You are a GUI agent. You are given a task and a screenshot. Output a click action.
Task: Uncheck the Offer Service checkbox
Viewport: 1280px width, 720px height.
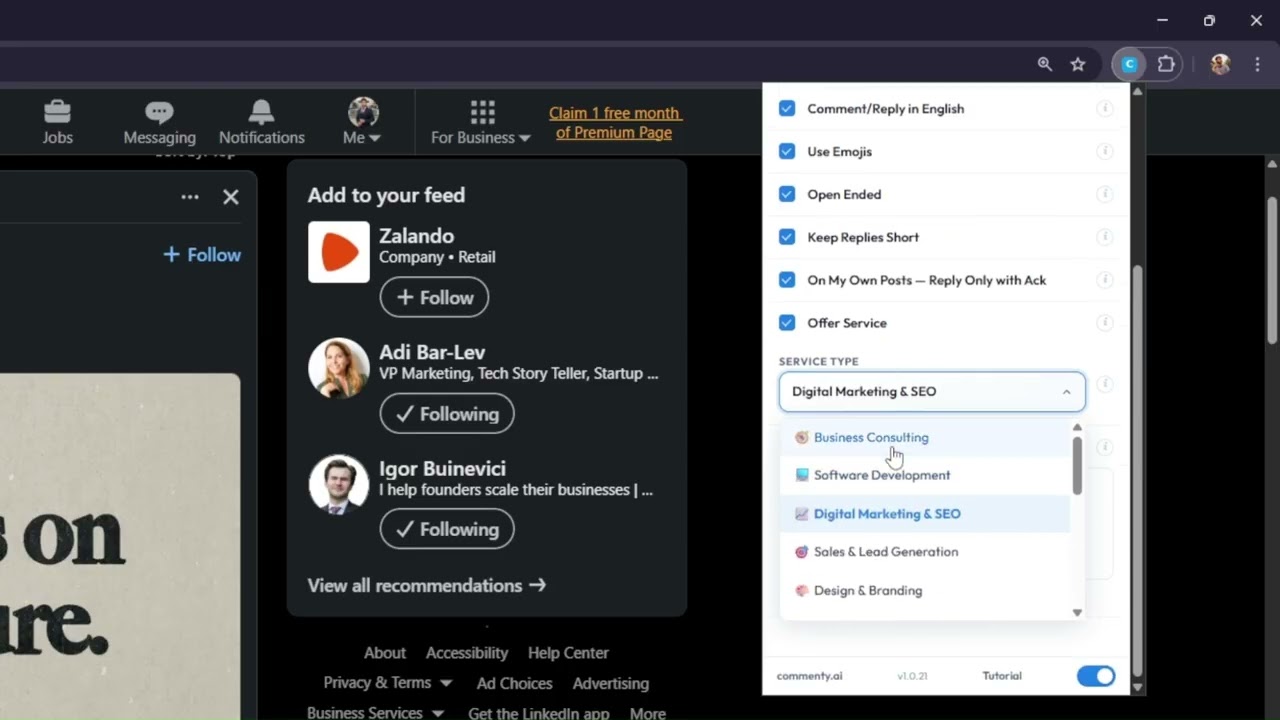click(787, 323)
